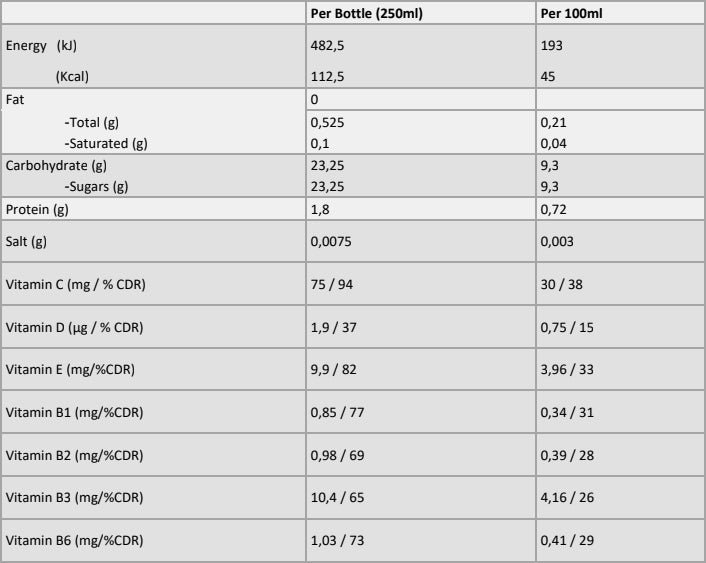Select the 'Per 100ml' column header

571,14
